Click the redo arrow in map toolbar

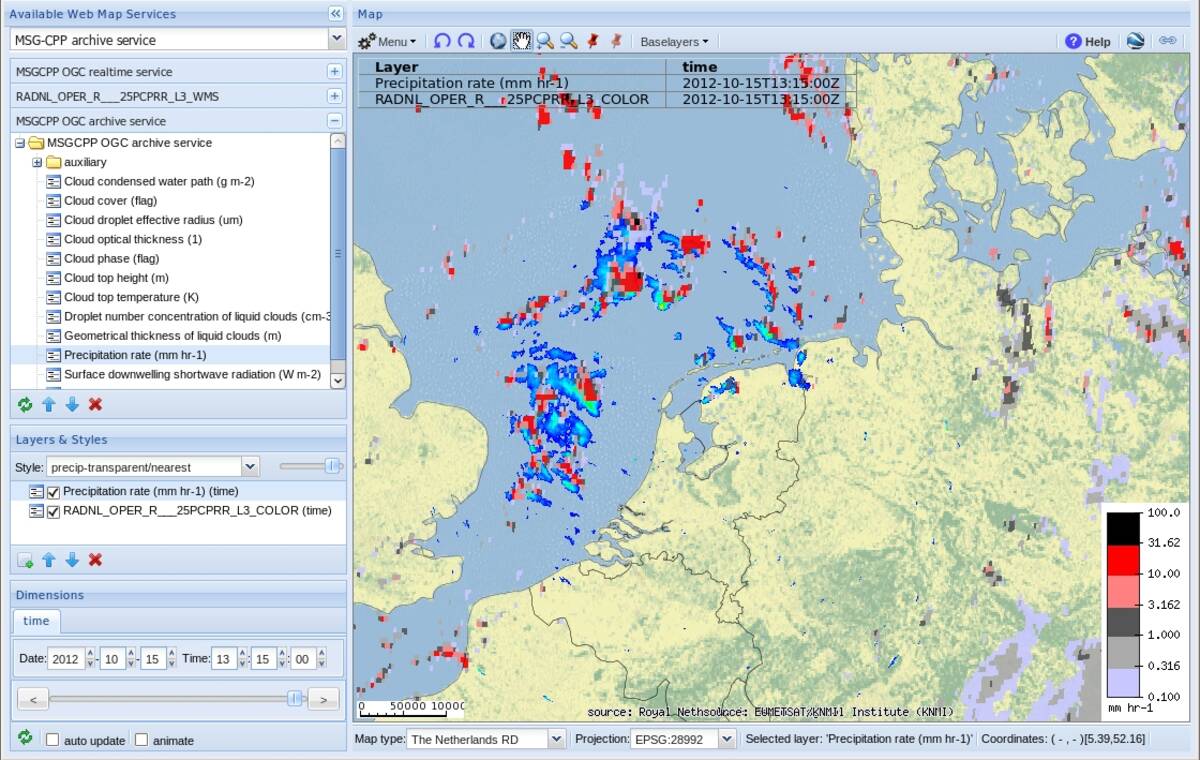pos(466,41)
